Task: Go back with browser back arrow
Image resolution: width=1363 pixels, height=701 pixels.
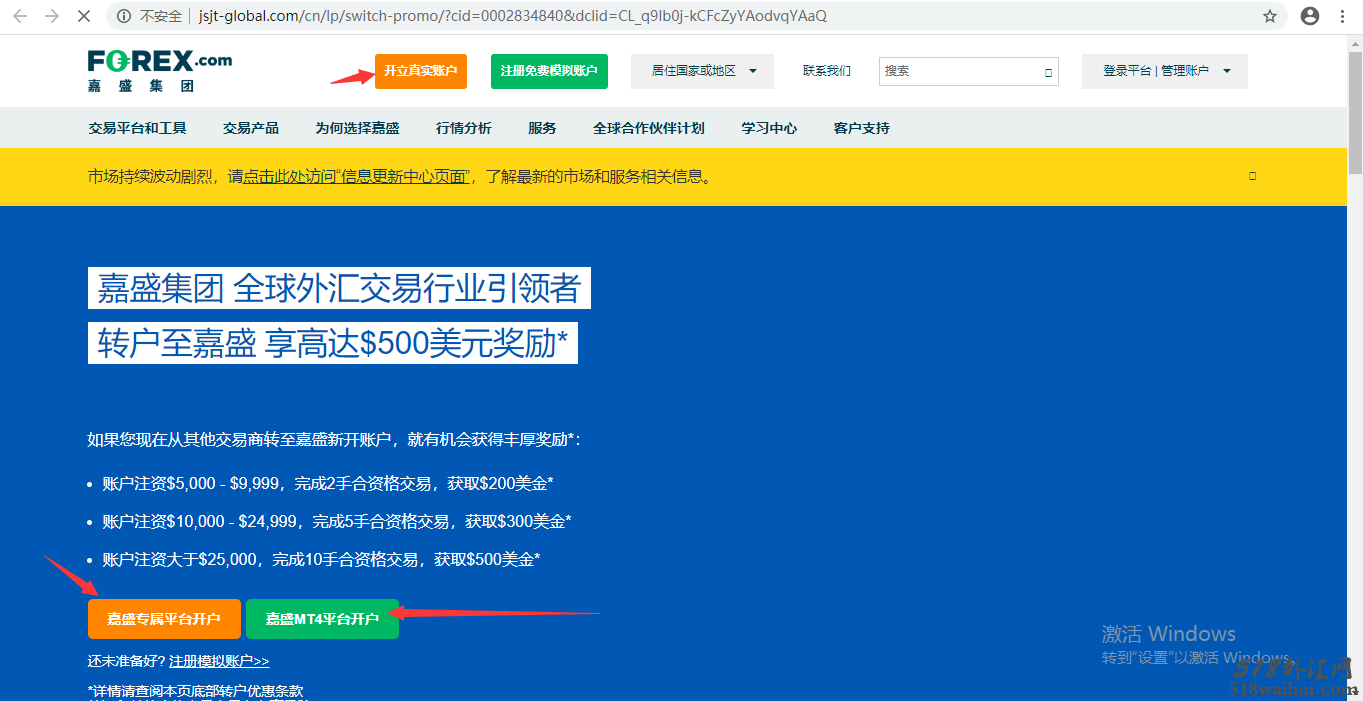Action: [x=20, y=16]
